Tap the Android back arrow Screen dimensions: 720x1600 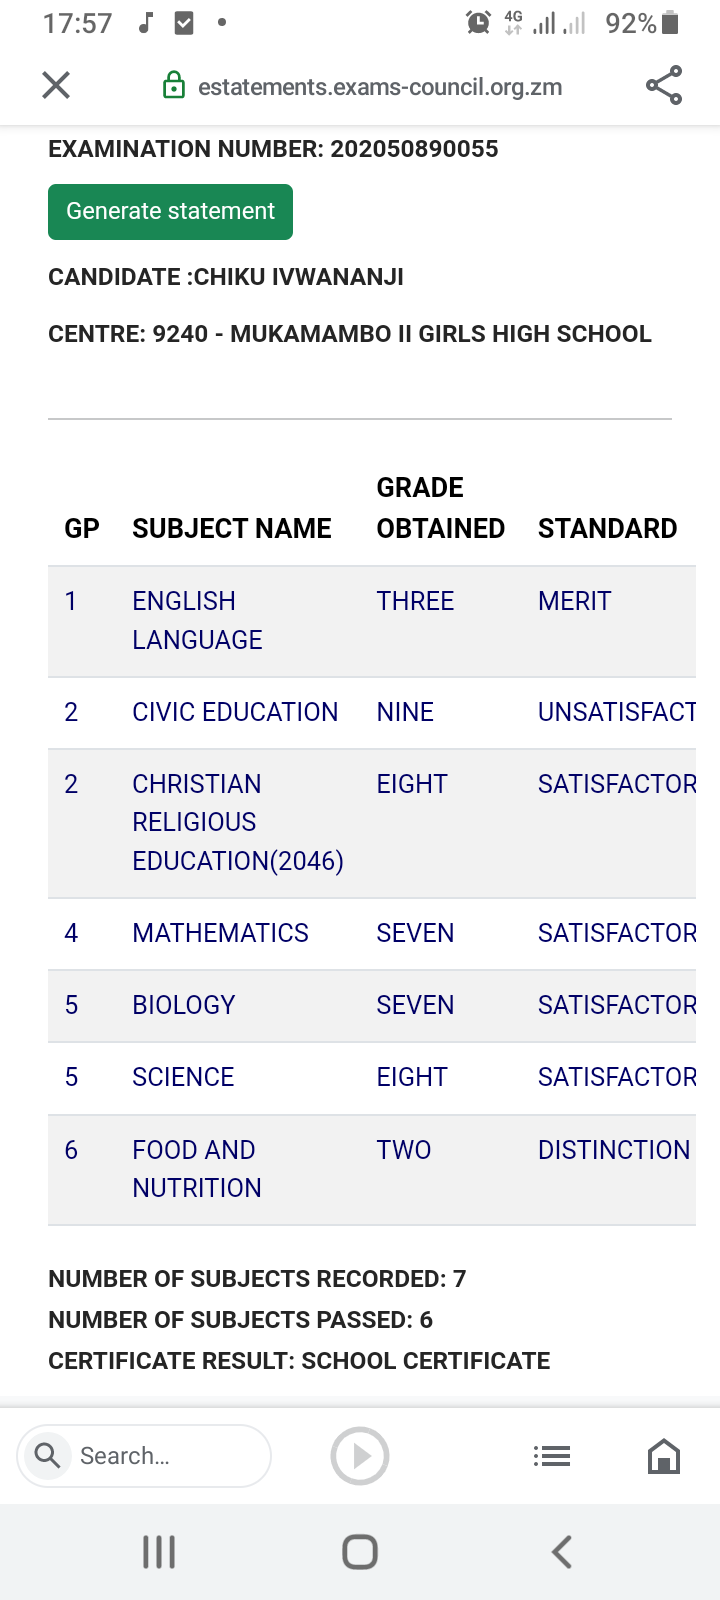click(x=562, y=1552)
